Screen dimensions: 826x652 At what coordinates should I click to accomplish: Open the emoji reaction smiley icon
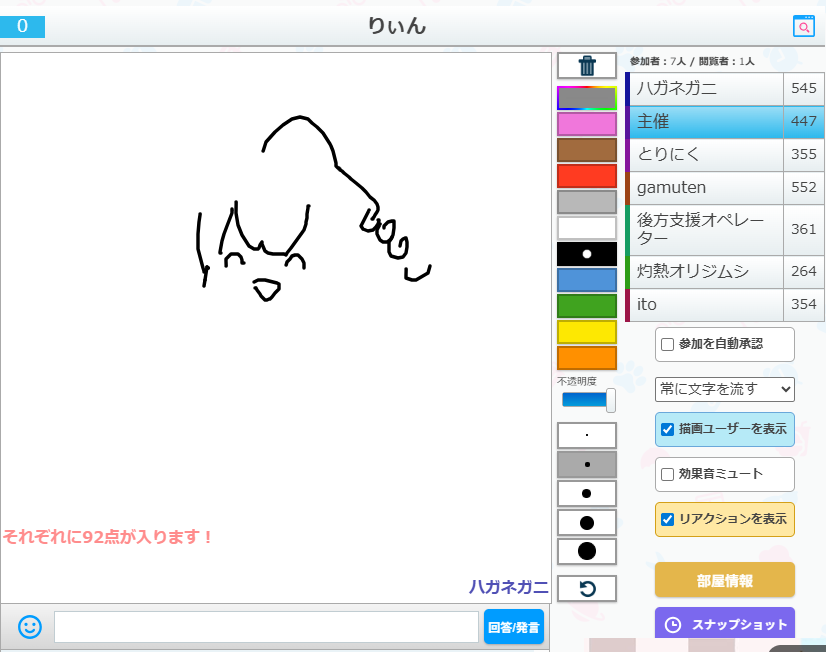(30, 627)
